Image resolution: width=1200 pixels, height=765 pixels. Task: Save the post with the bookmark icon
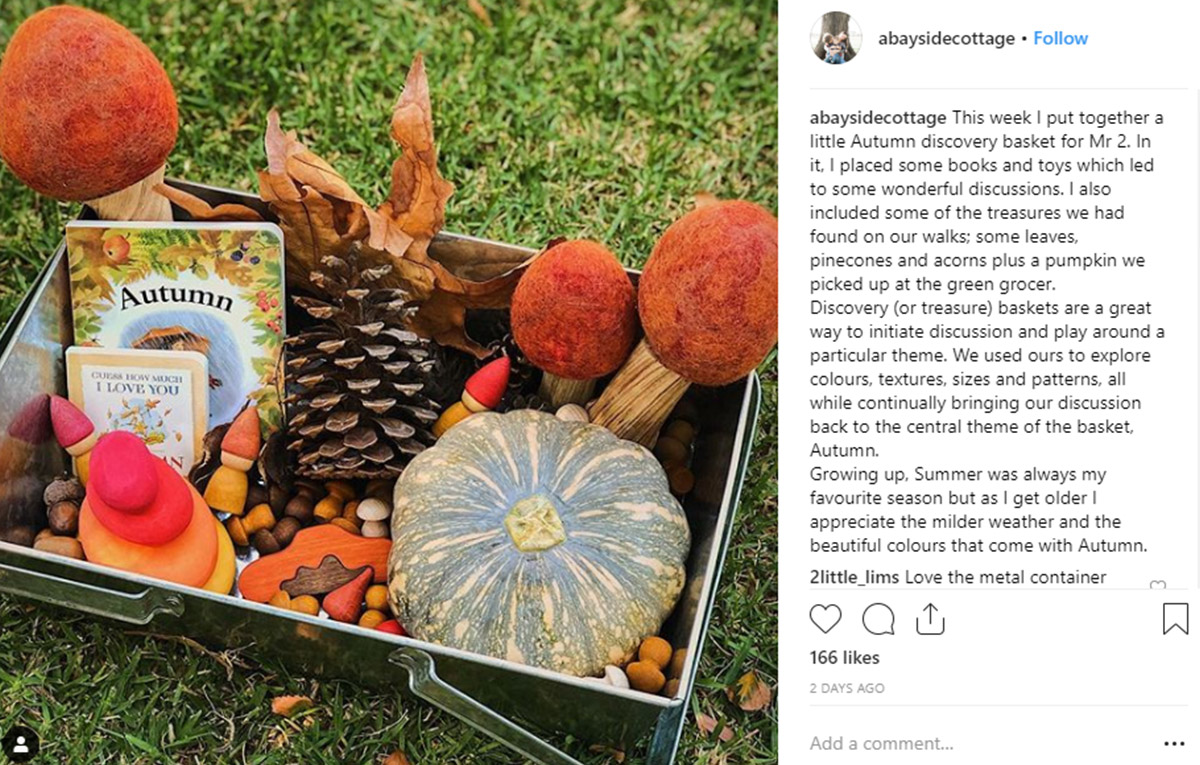point(1175,619)
